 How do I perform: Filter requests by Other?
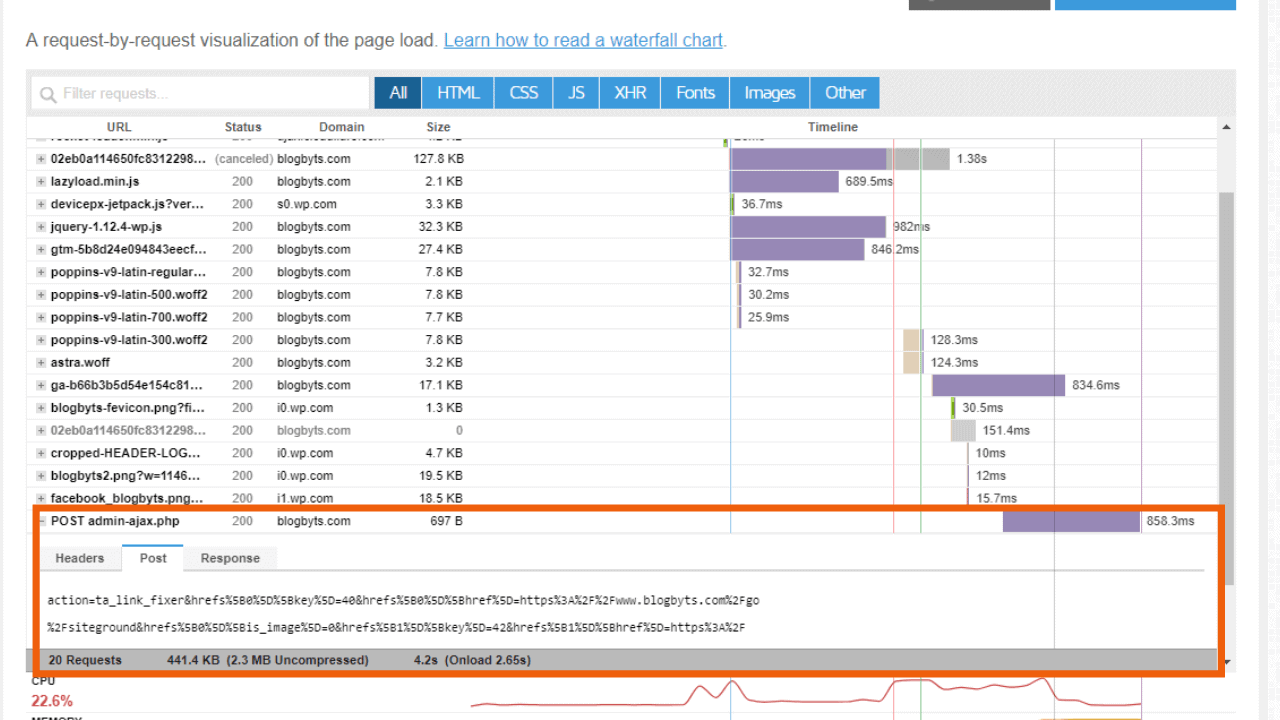coord(845,93)
